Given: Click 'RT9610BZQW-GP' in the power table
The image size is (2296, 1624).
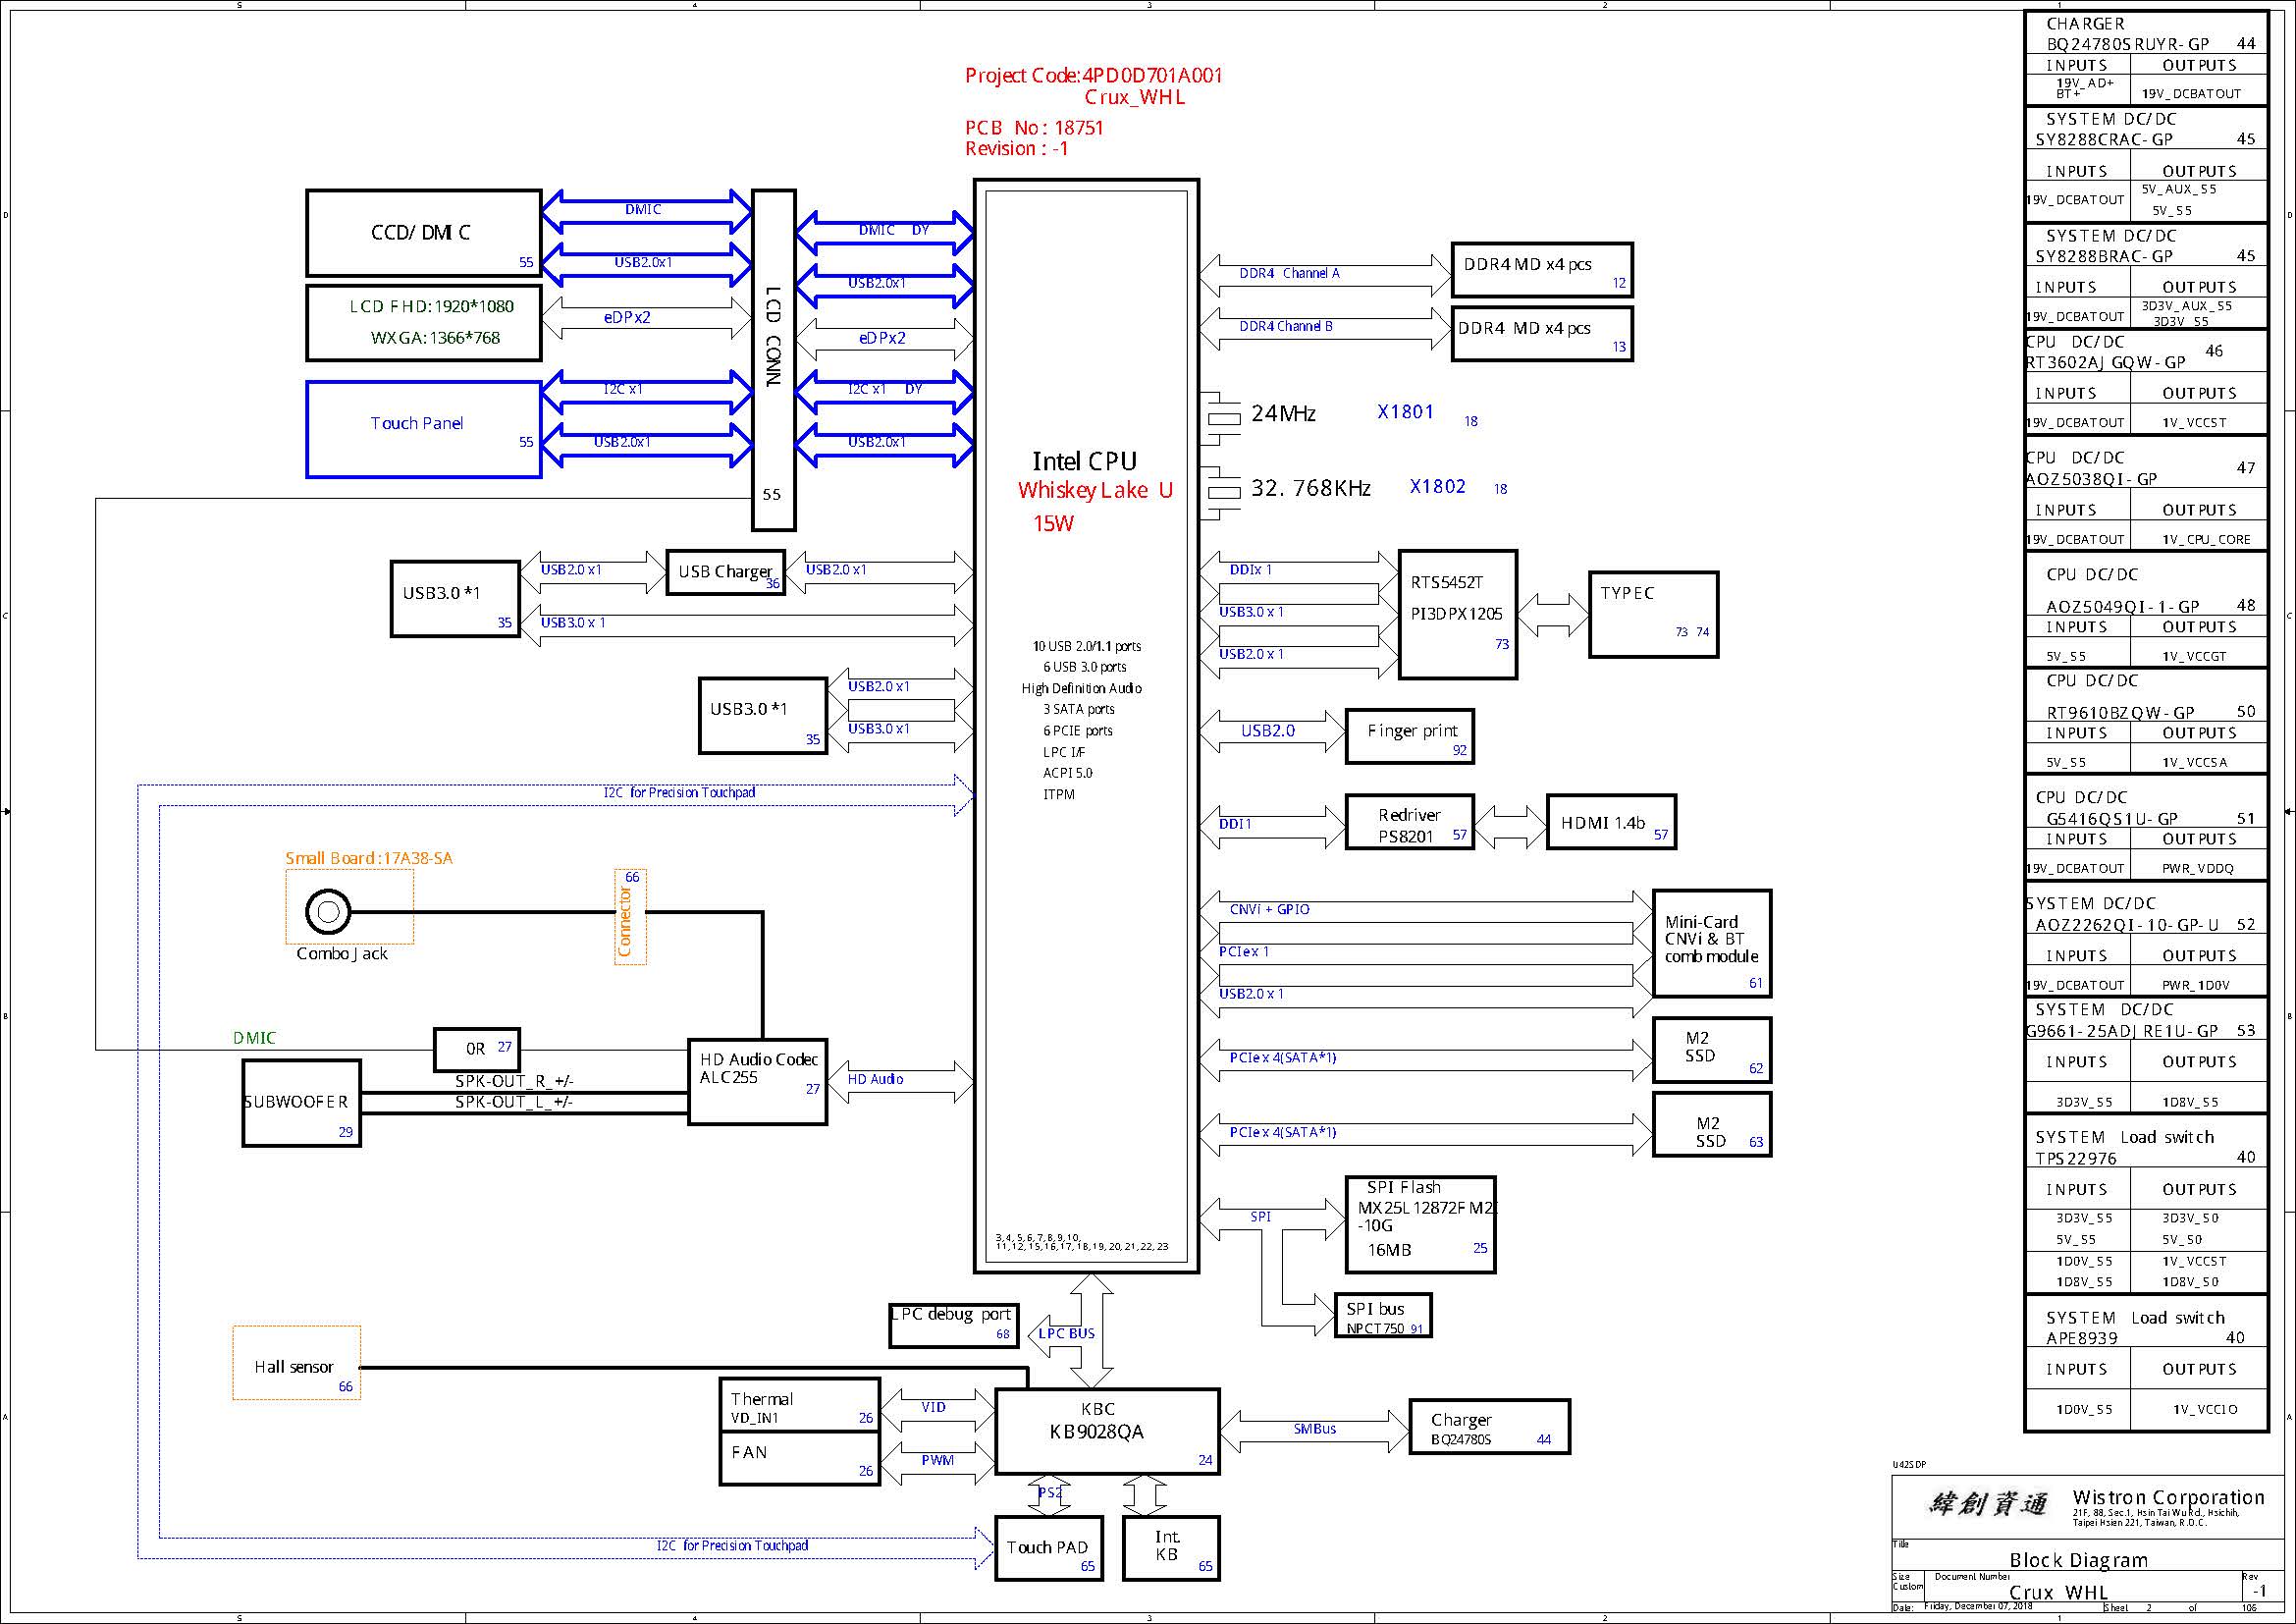Looking at the screenshot, I should point(2120,712).
